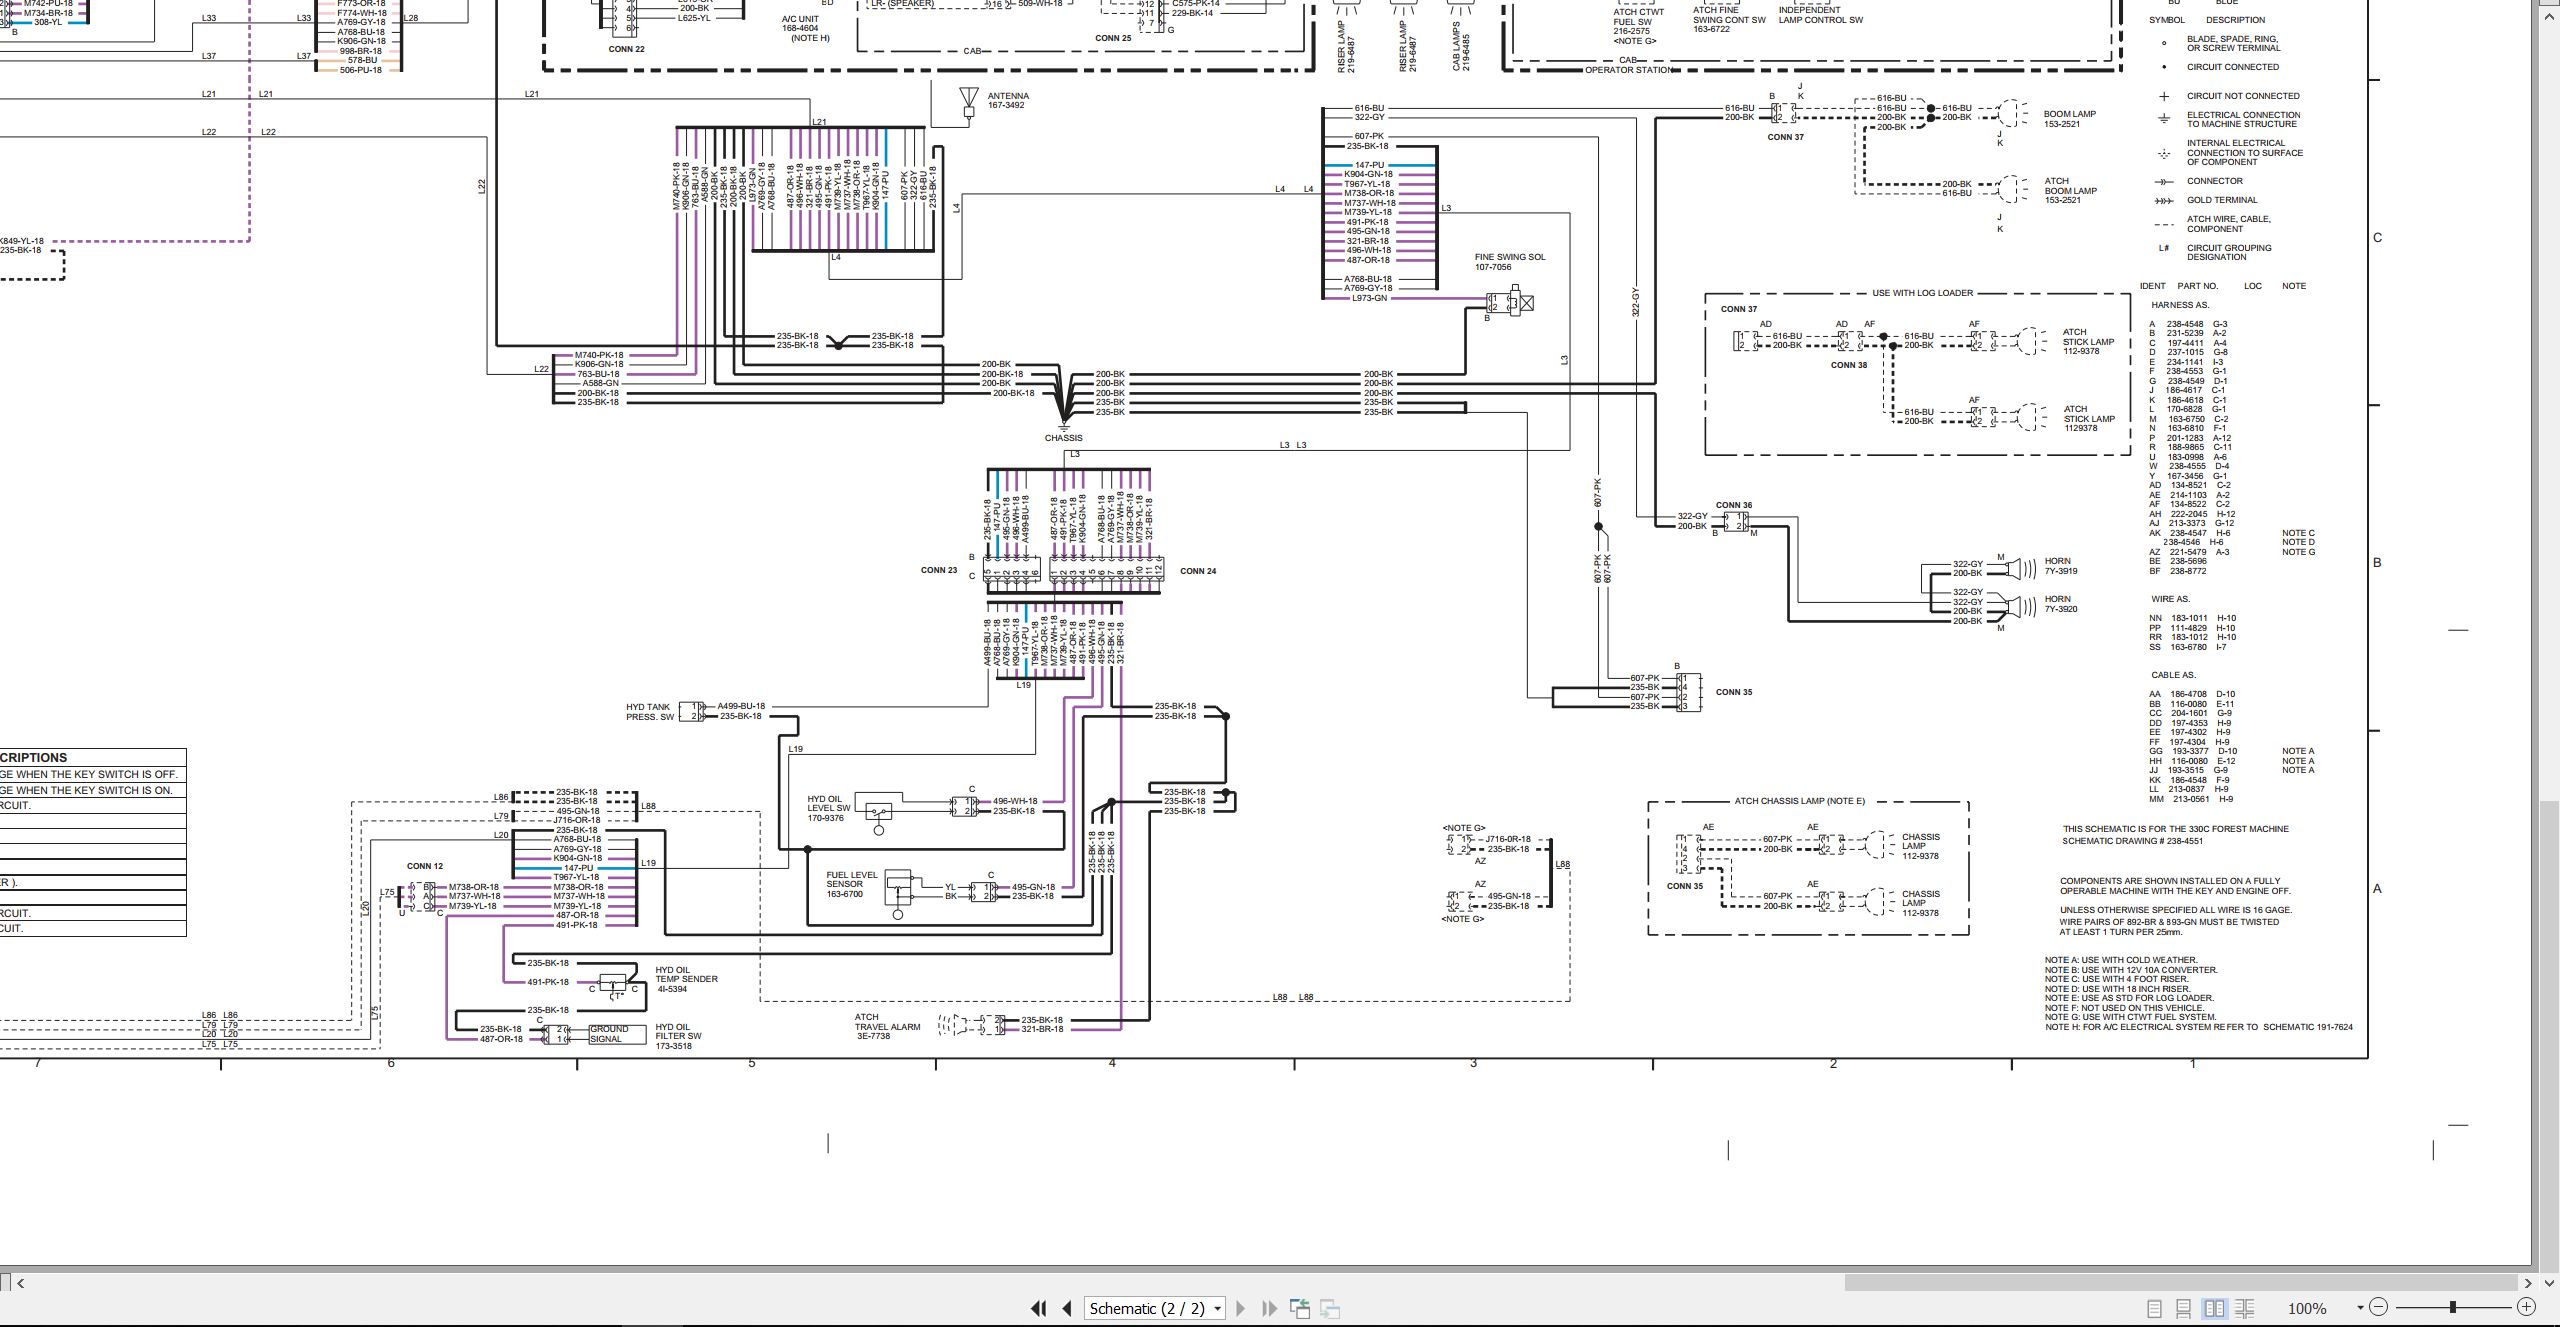Click the CIRCUIT GROUPING DESIGNATION legend entry
The height and width of the screenshot is (1327, 2560).
point(2229,252)
